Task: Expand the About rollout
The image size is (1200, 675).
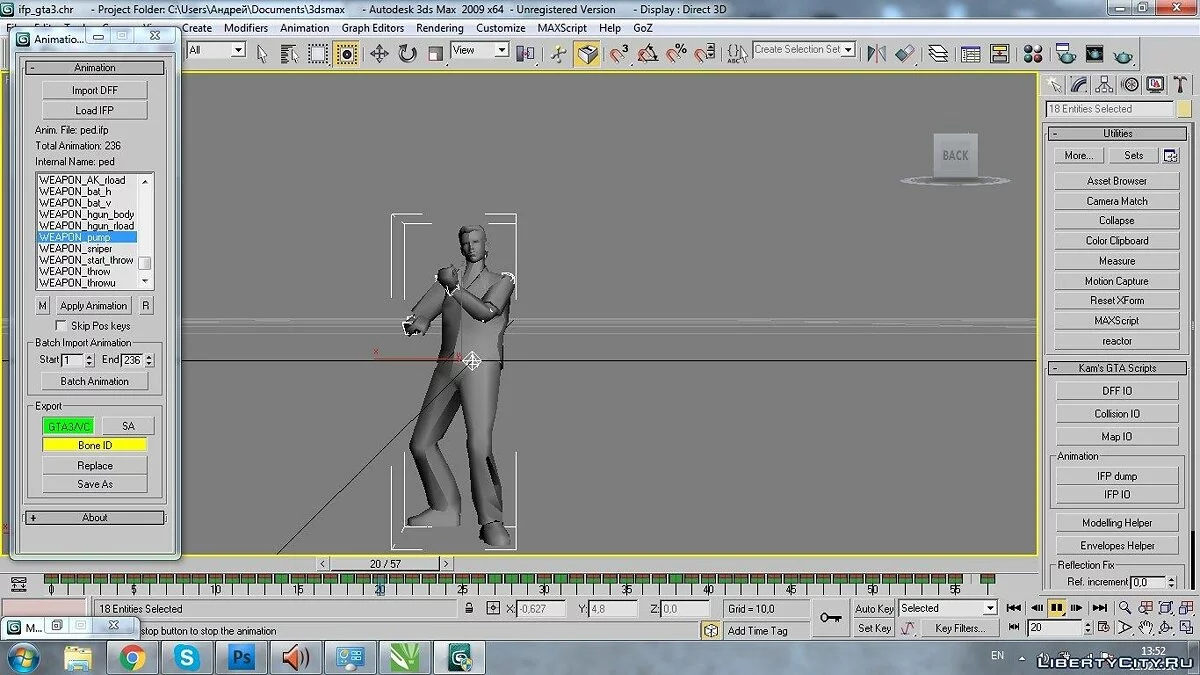Action: tap(95, 518)
